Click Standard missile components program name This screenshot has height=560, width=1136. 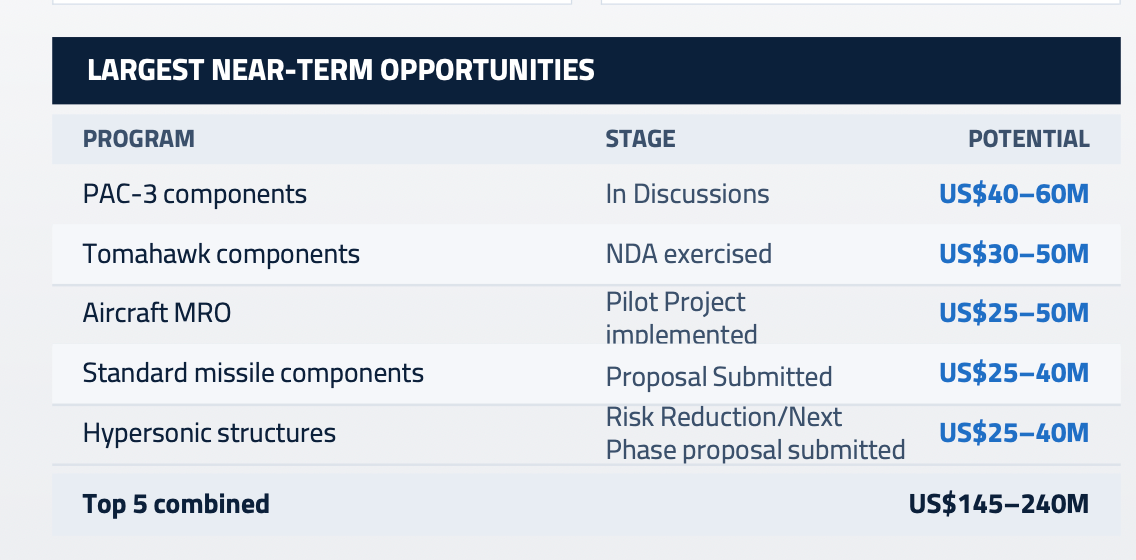coord(253,373)
